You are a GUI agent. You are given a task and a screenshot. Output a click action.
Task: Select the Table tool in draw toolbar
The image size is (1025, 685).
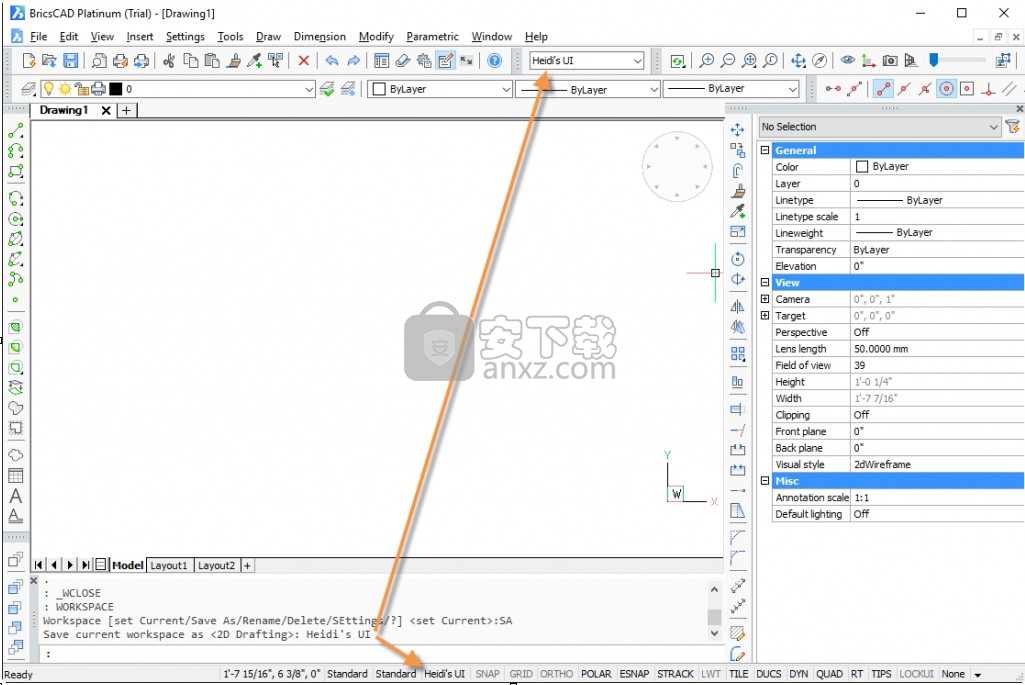(x=16, y=475)
